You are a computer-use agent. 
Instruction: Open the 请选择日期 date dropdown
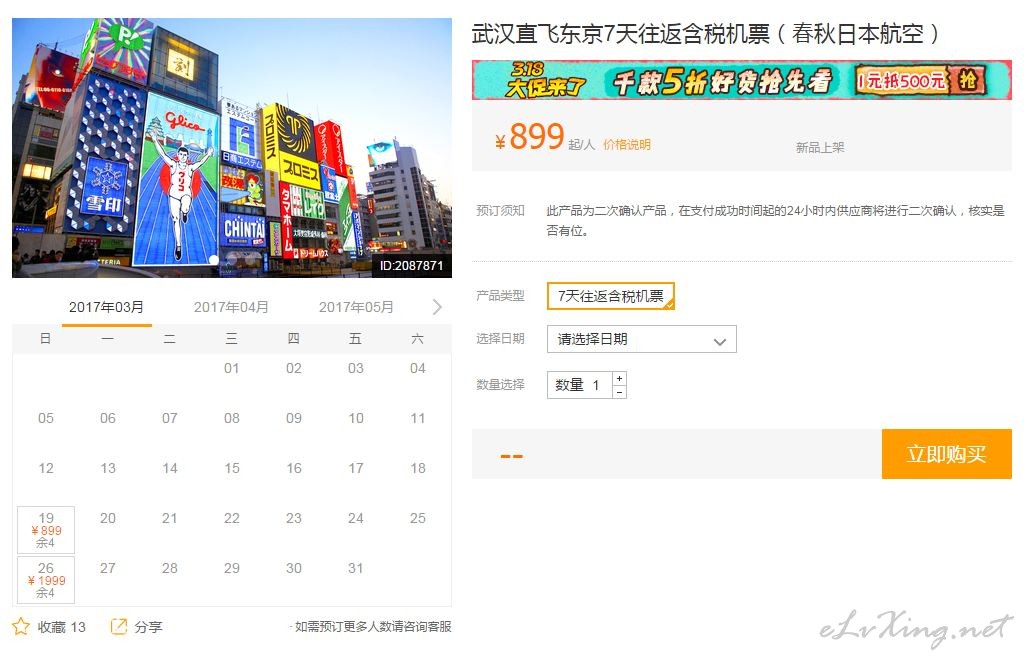[642, 339]
